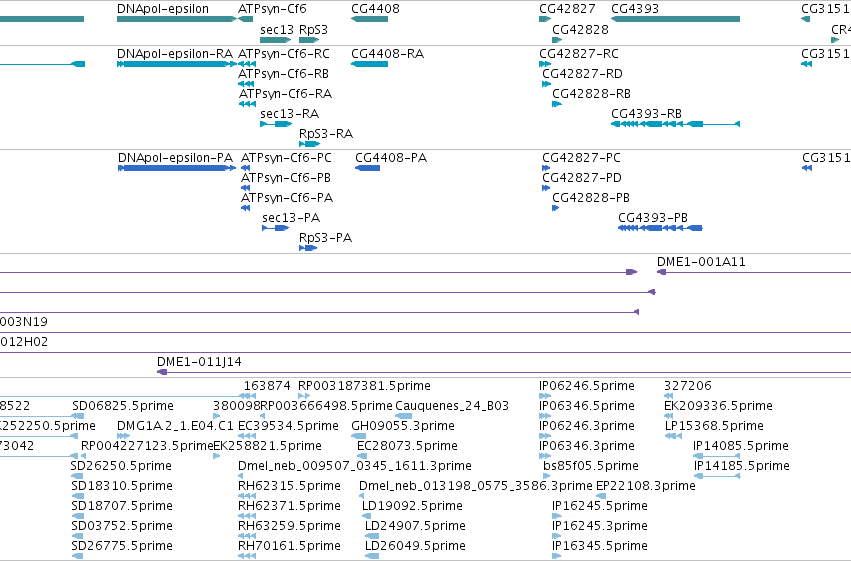Click the RpS3 gene label
Image resolution: width=851 pixels, height=561 pixels.
[x=313, y=29]
